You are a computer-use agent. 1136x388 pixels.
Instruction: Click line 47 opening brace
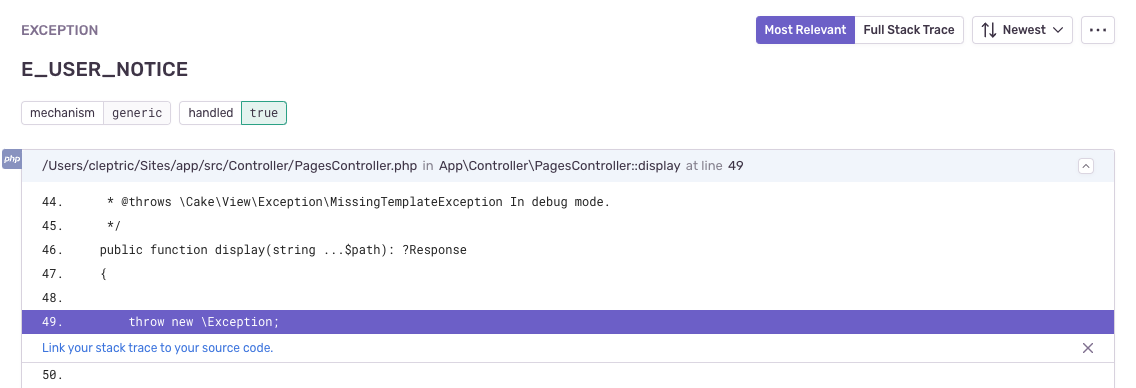coord(104,274)
